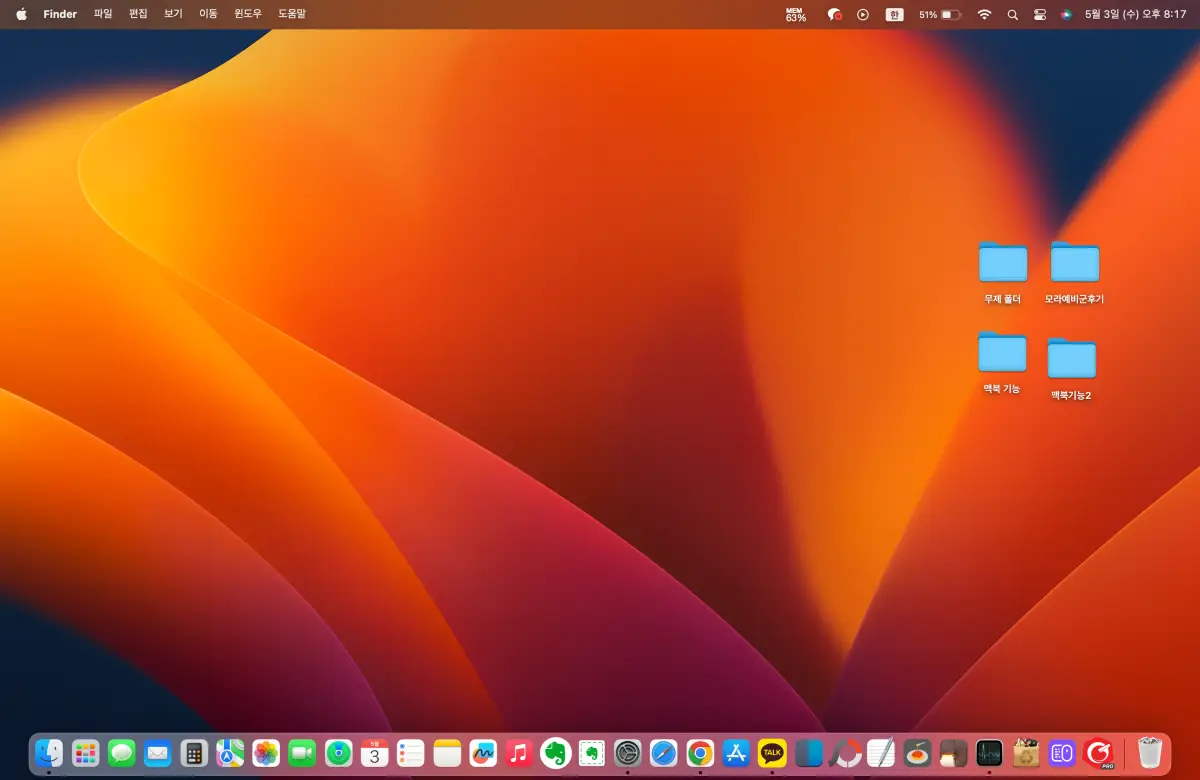This screenshot has width=1200, height=780.
Task: Open the 이동 menu
Action: point(208,14)
